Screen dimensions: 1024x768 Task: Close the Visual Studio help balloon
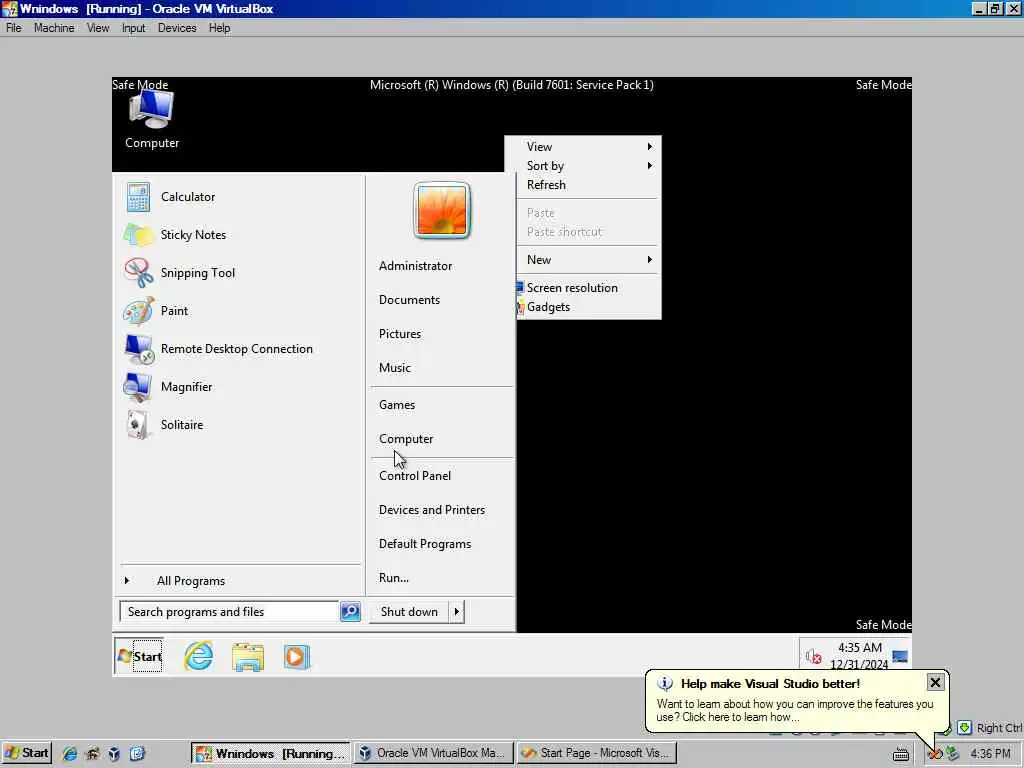click(x=935, y=682)
